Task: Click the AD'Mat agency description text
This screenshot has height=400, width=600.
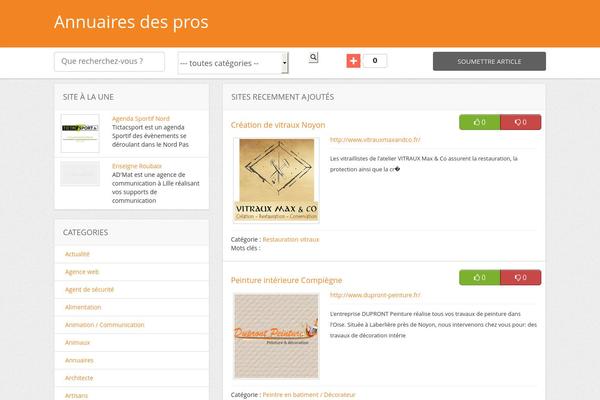Action: 155,188
